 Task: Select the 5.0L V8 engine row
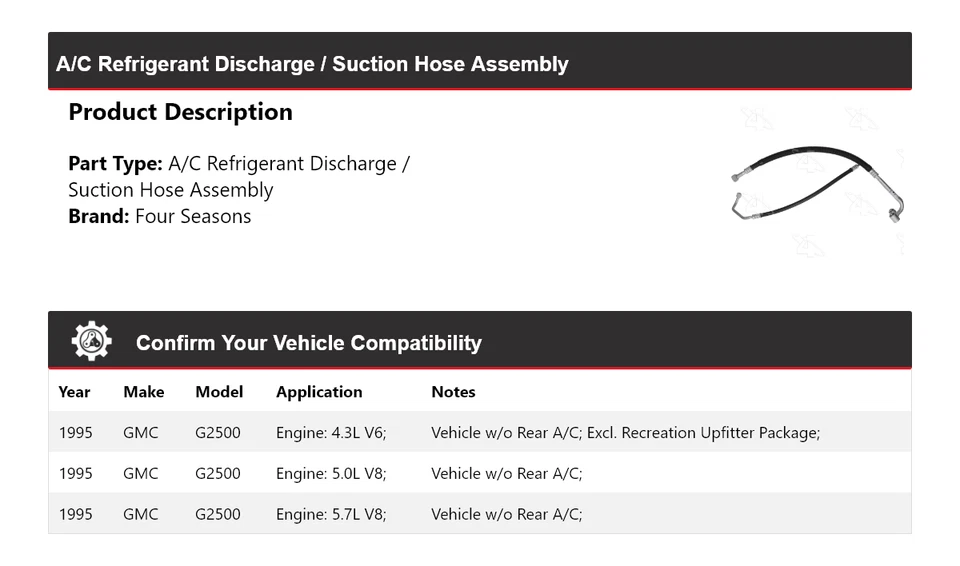click(331, 474)
